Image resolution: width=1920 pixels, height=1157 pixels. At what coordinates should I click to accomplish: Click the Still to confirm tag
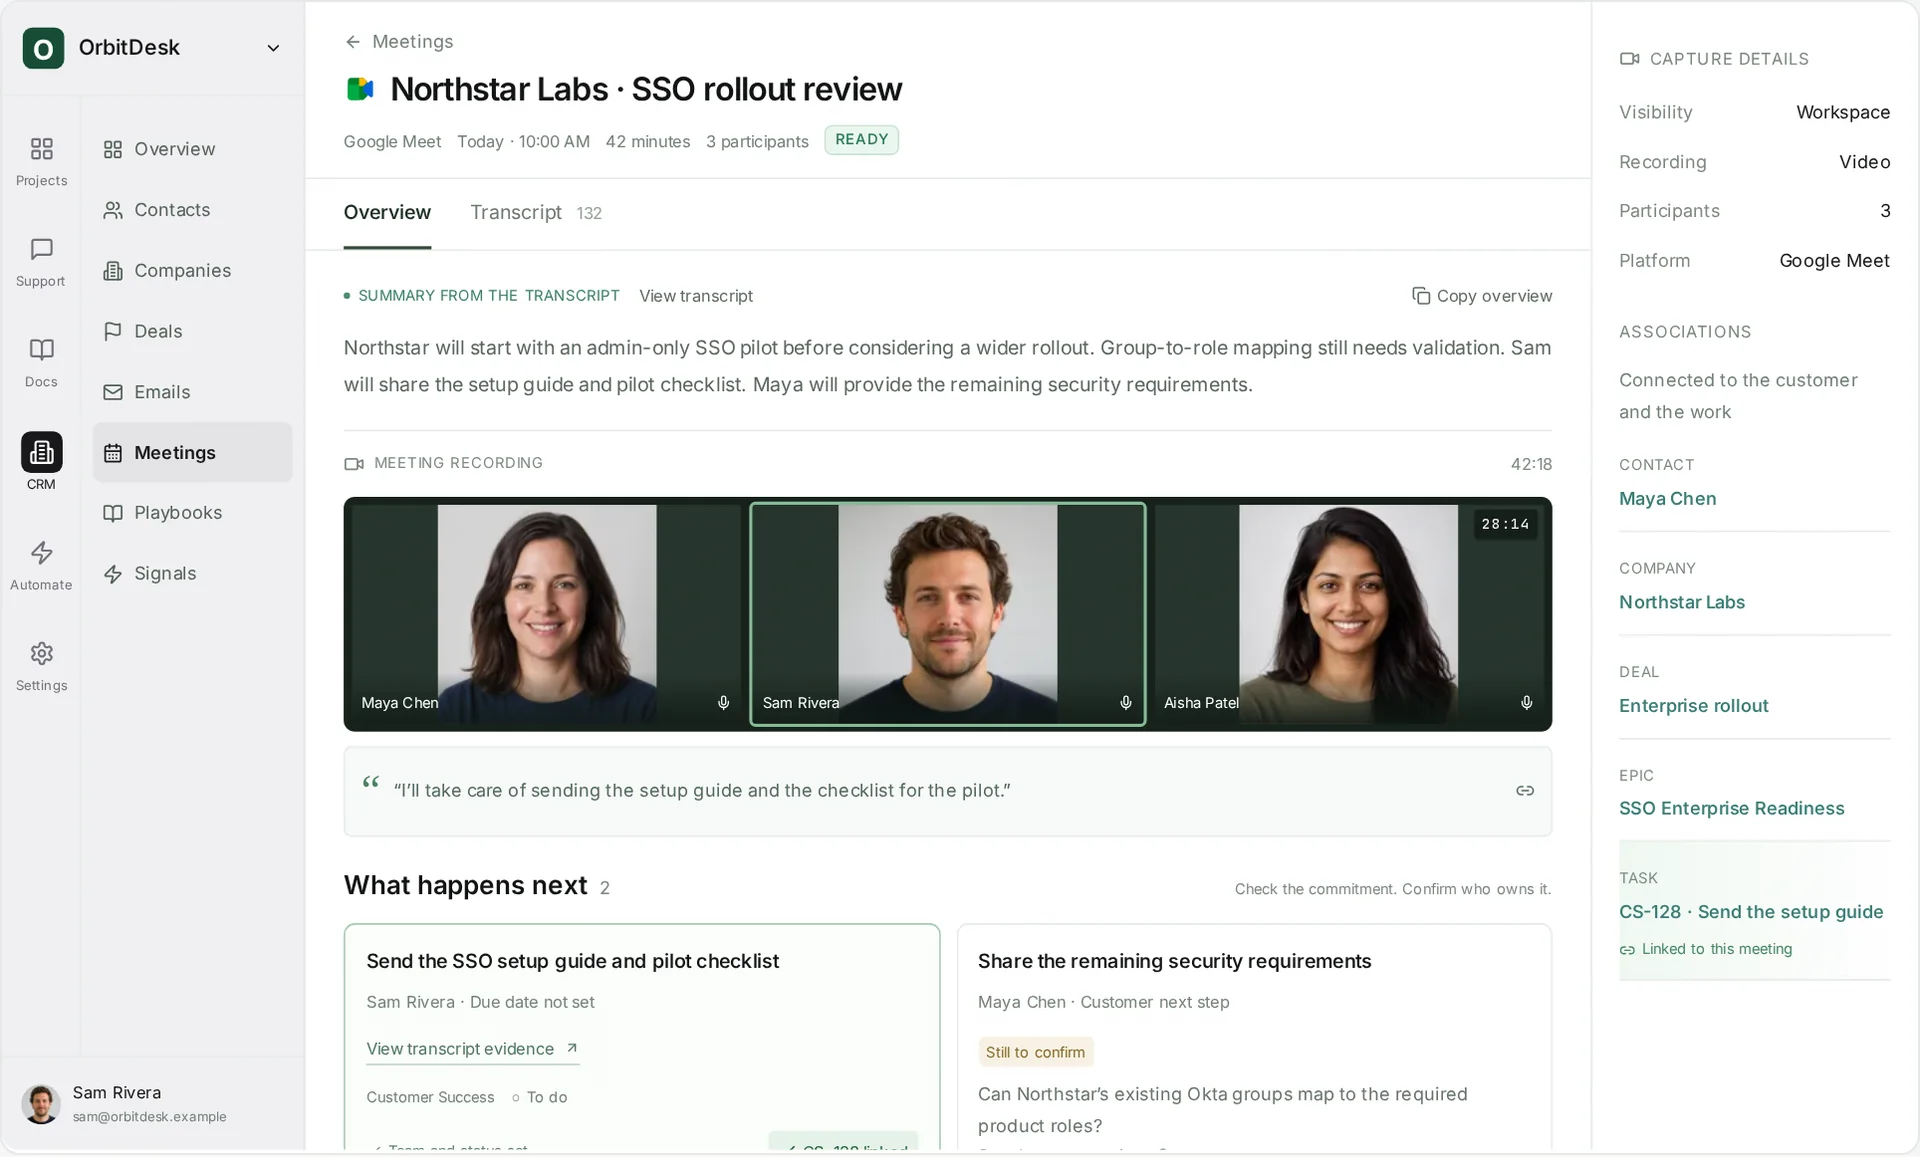tap(1035, 1052)
